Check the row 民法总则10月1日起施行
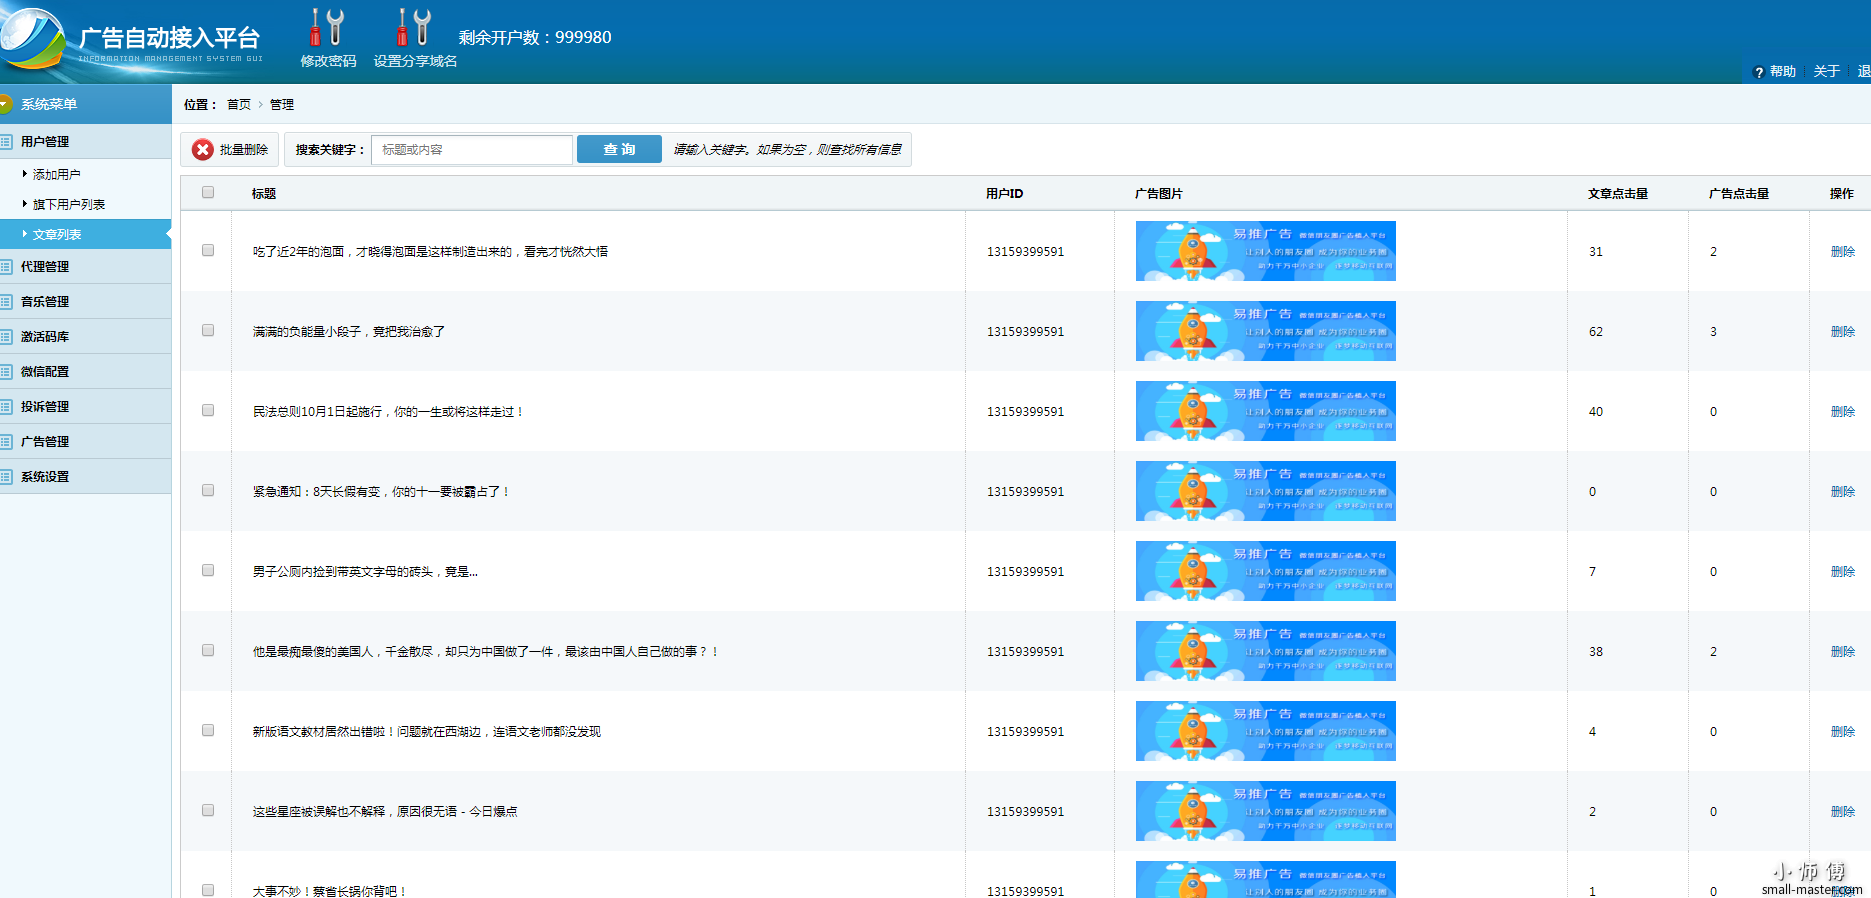 pos(208,410)
